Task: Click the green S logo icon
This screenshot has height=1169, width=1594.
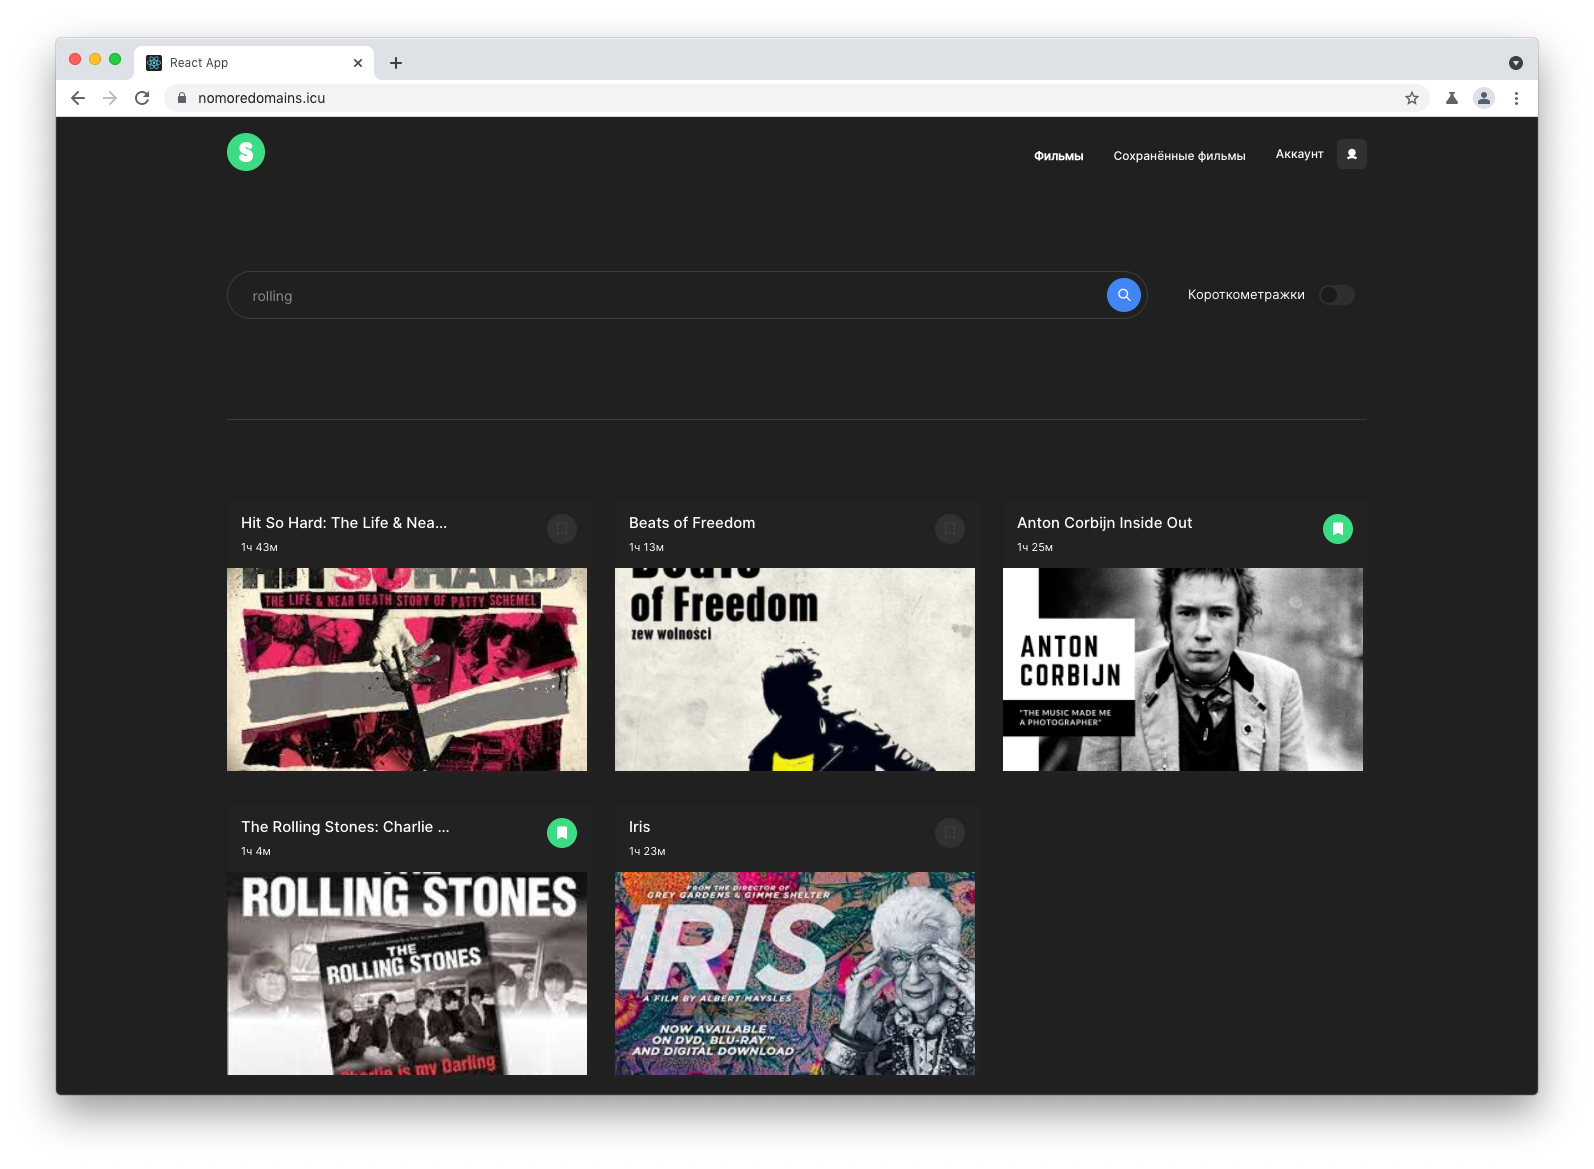Action: click(246, 152)
